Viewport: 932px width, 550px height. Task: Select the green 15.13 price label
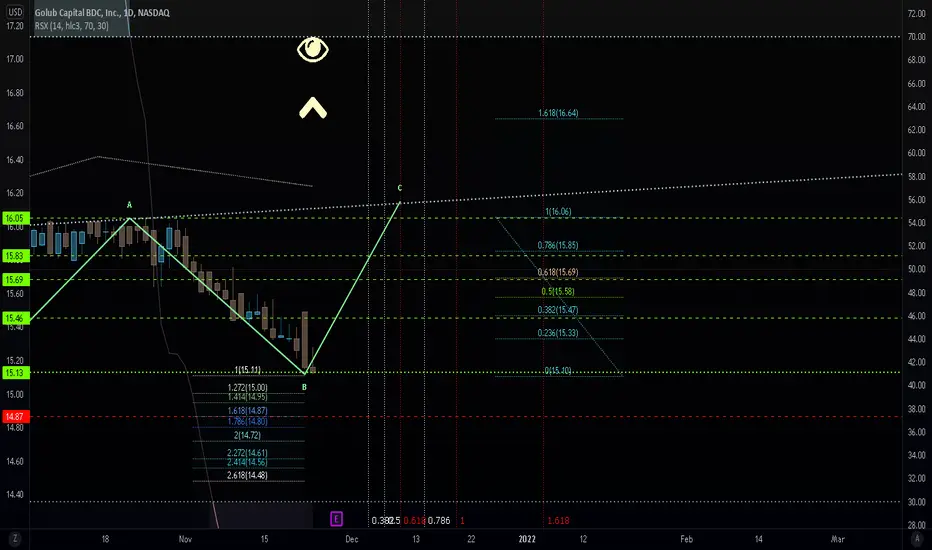(x=15, y=373)
